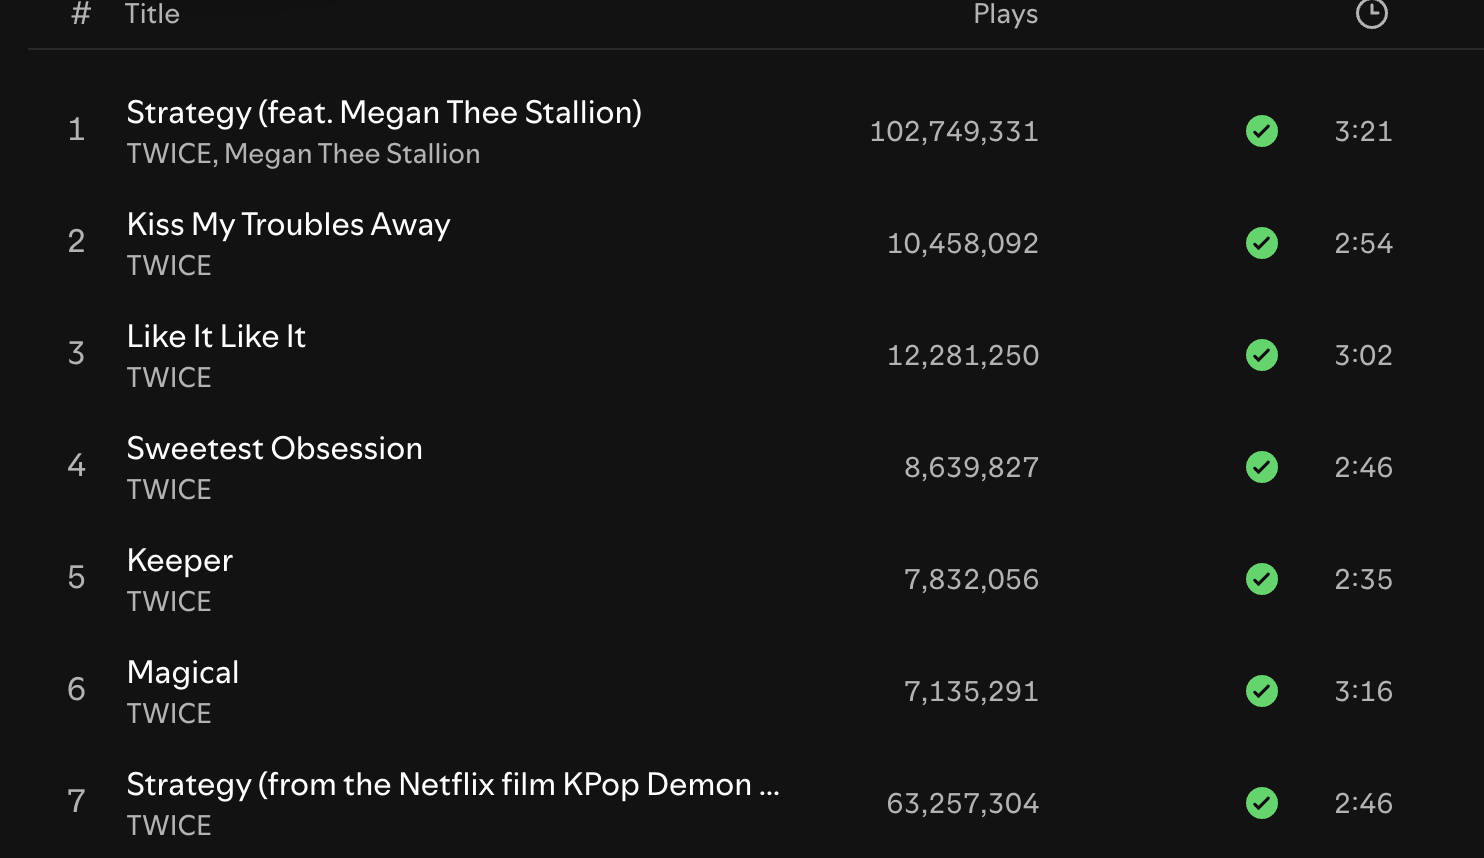Sort by the Title column header

152,14
